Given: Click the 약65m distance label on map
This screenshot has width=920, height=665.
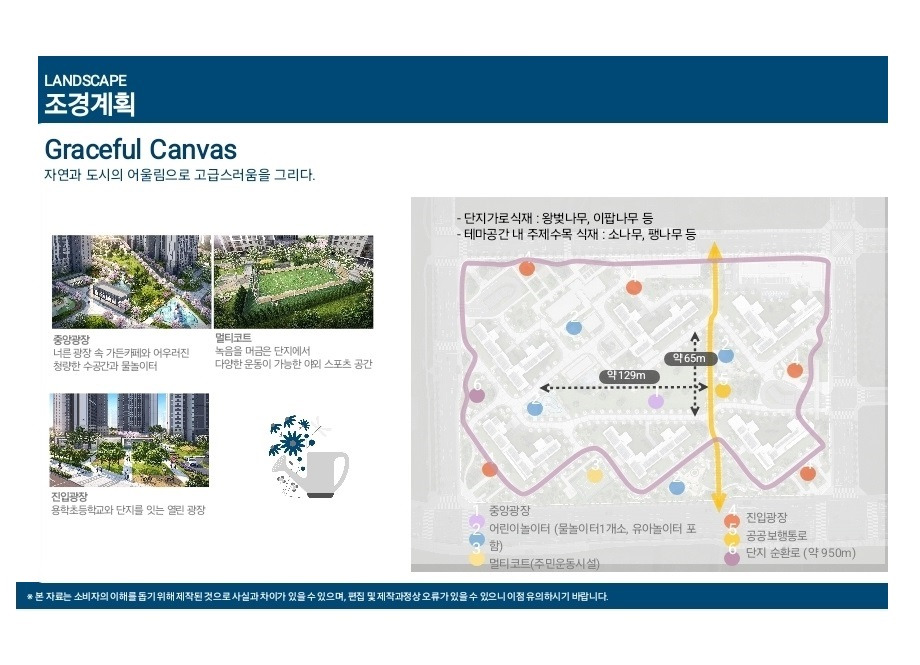Looking at the screenshot, I should pyautogui.click(x=690, y=358).
